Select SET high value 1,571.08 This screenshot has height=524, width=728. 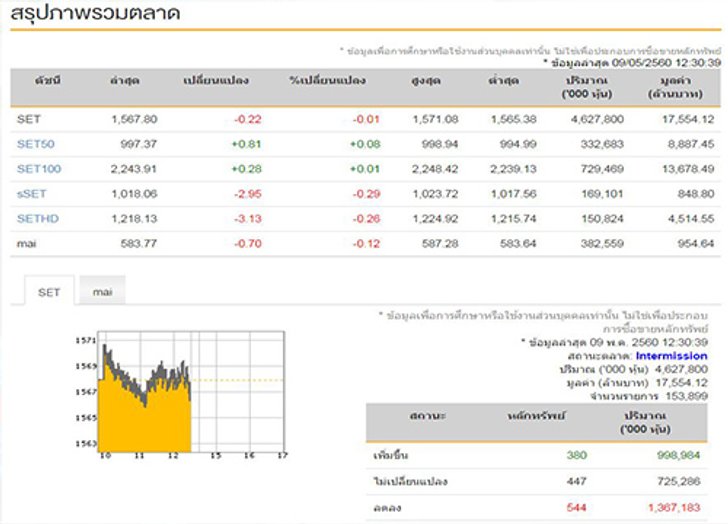coord(436,119)
